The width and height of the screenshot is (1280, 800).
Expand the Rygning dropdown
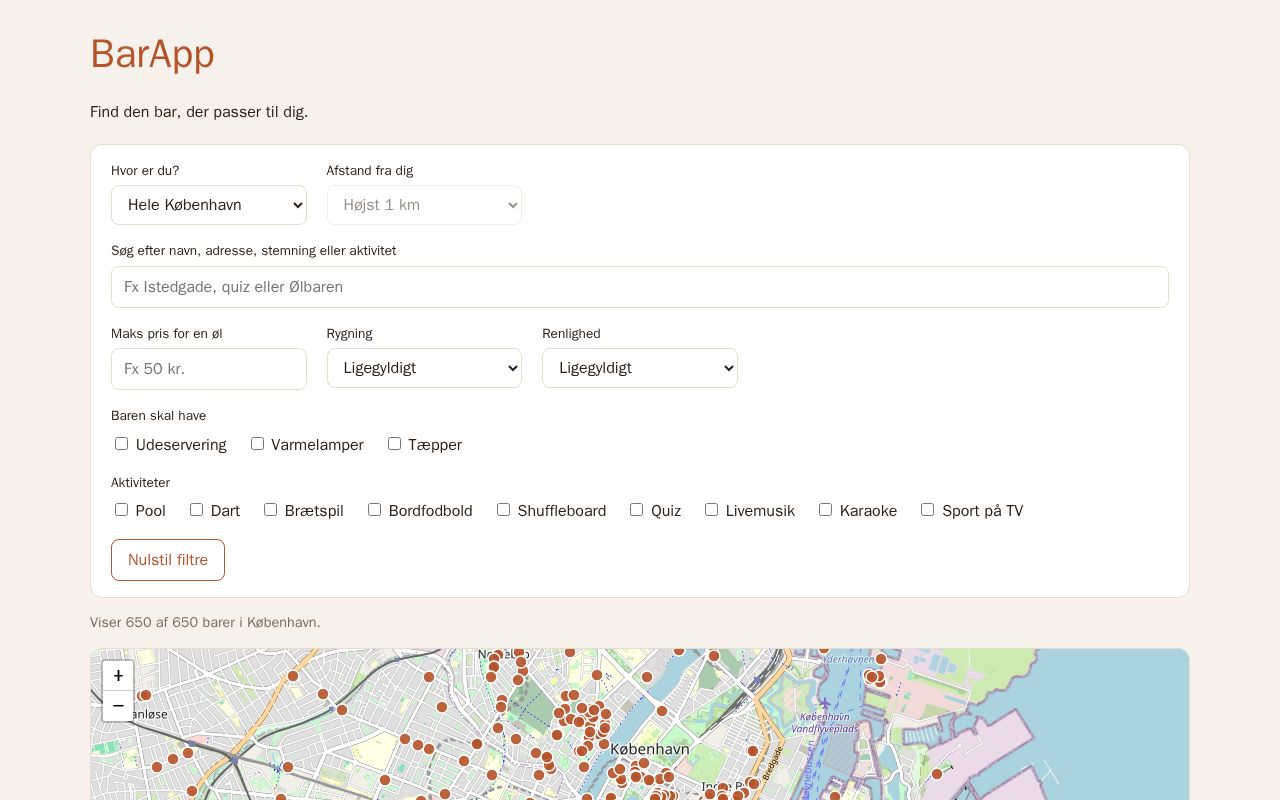pos(424,368)
